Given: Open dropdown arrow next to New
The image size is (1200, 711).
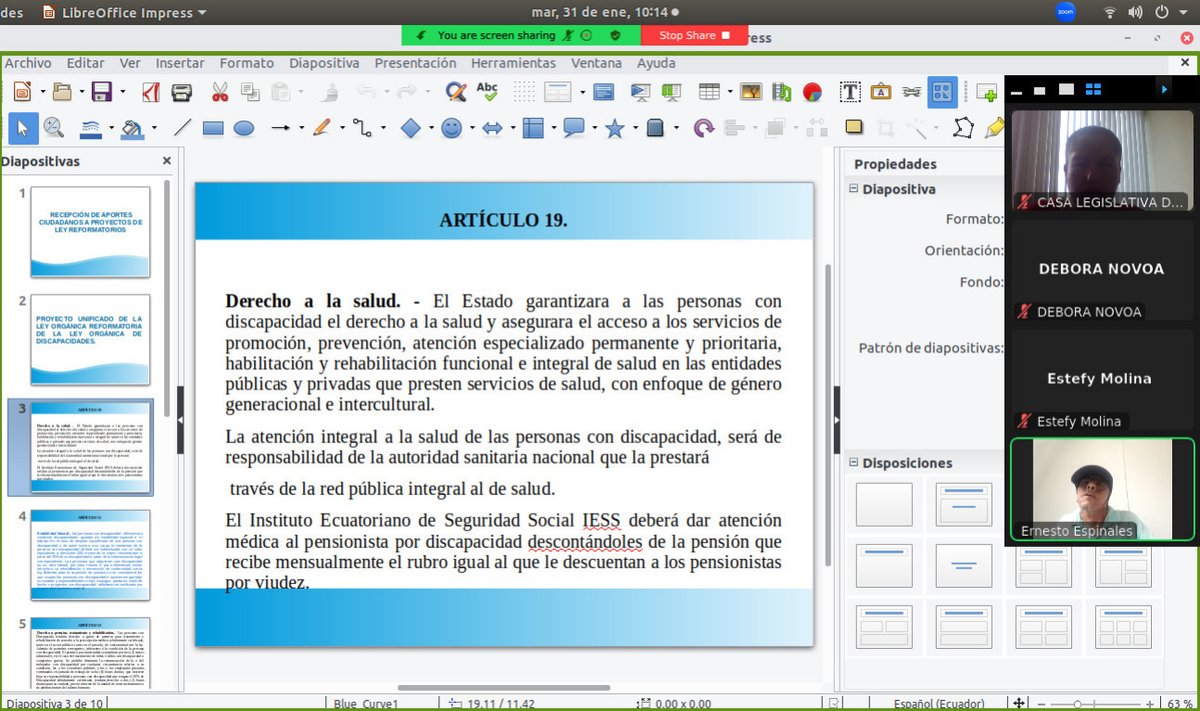Looking at the screenshot, I should 41,92.
